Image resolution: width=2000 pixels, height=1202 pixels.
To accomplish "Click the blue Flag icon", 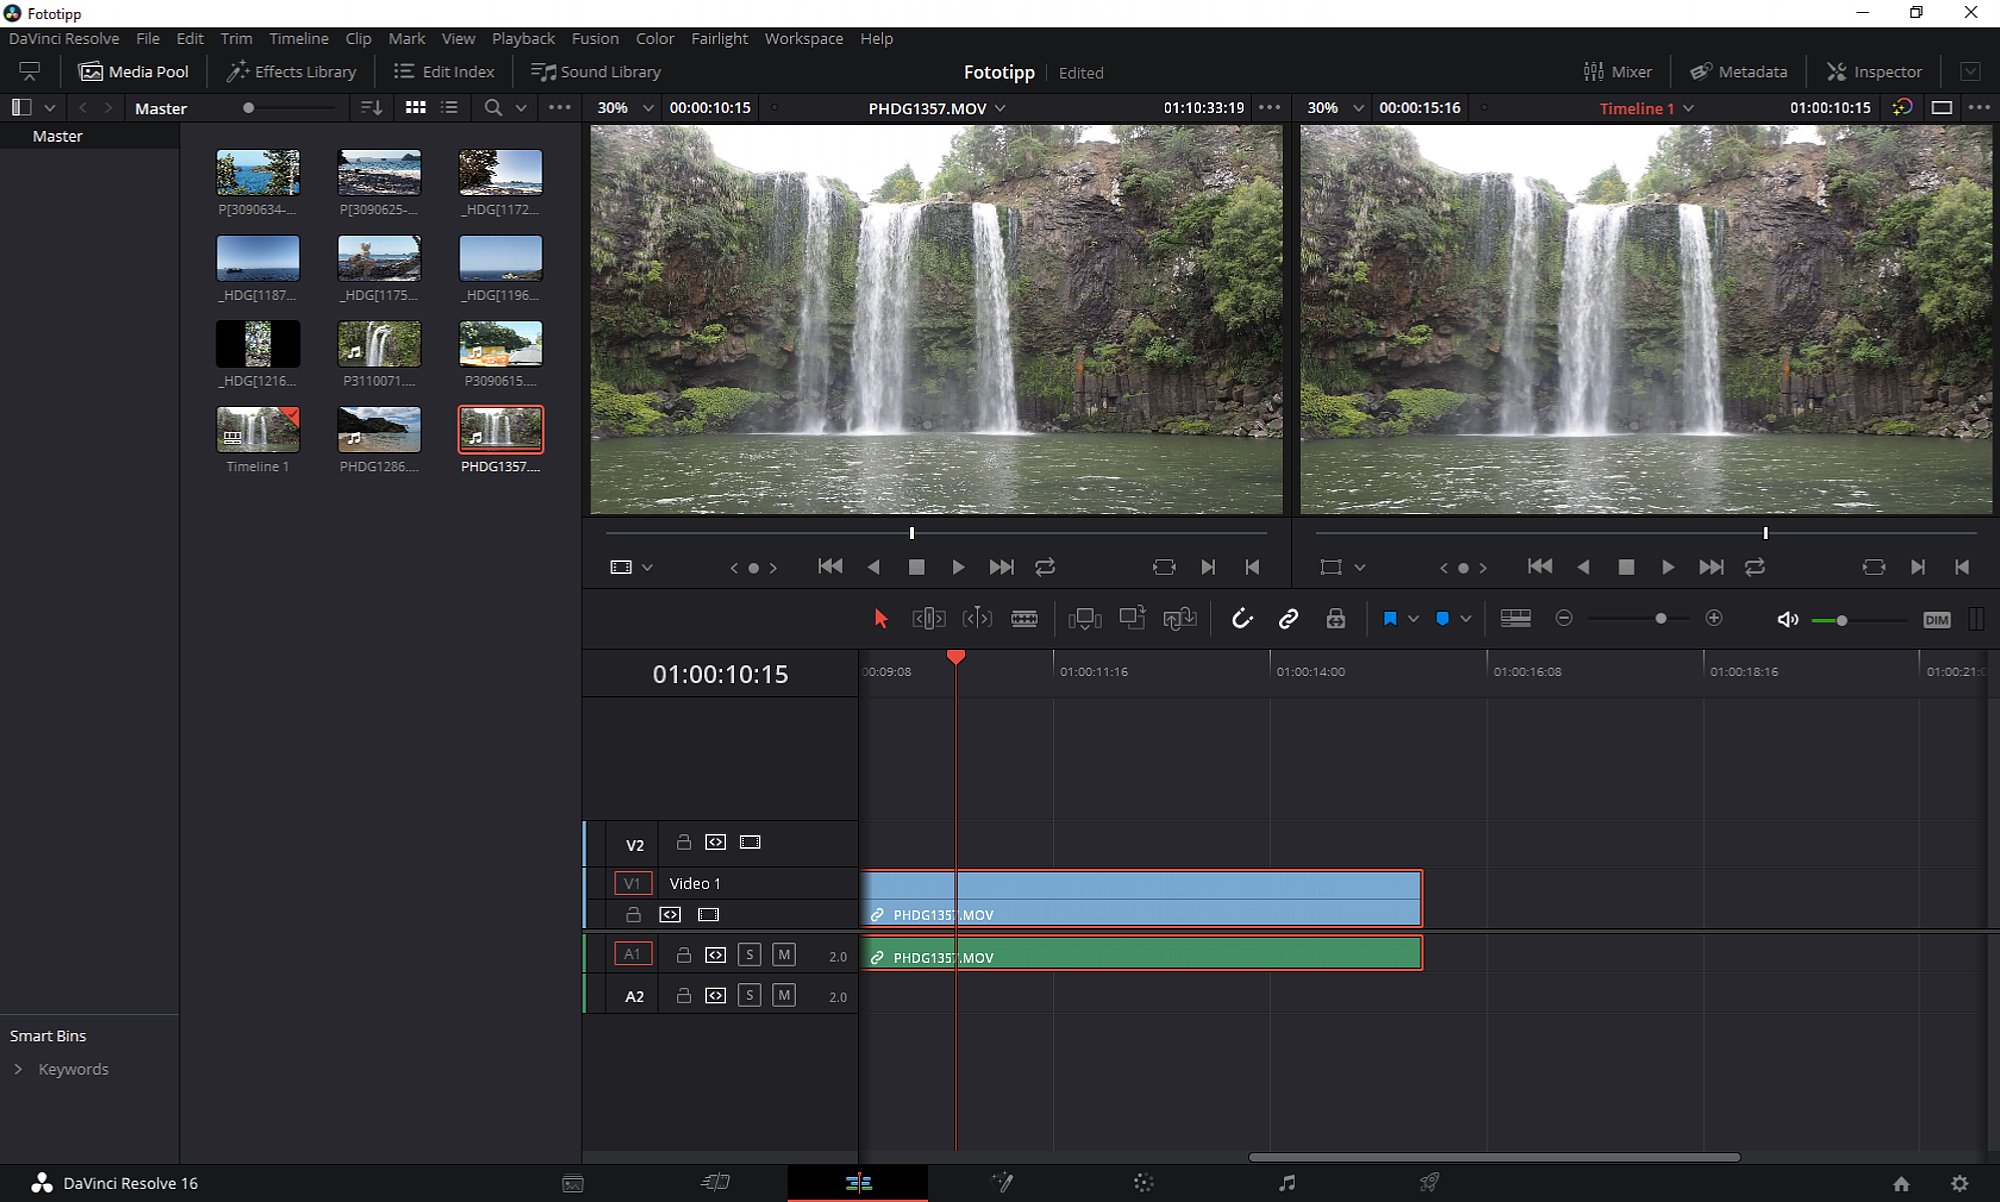I will point(1390,619).
